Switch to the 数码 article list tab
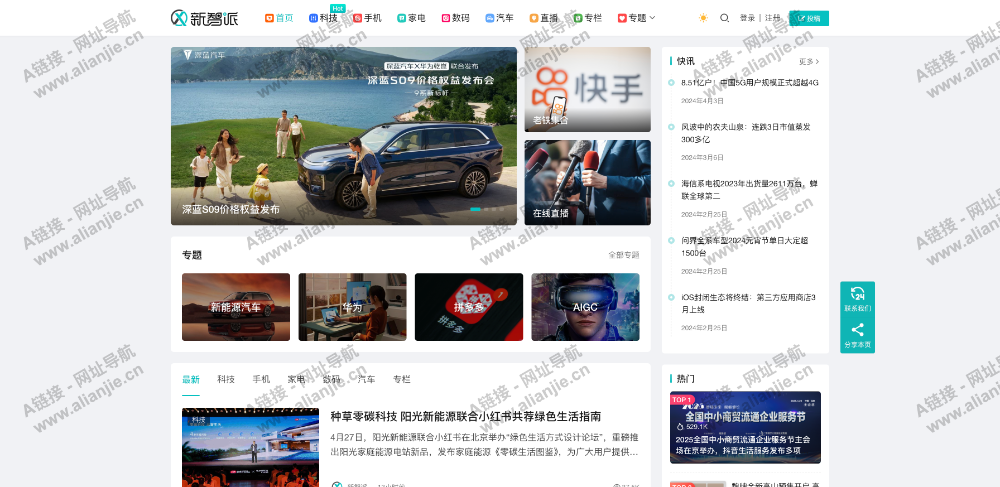 (x=331, y=379)
